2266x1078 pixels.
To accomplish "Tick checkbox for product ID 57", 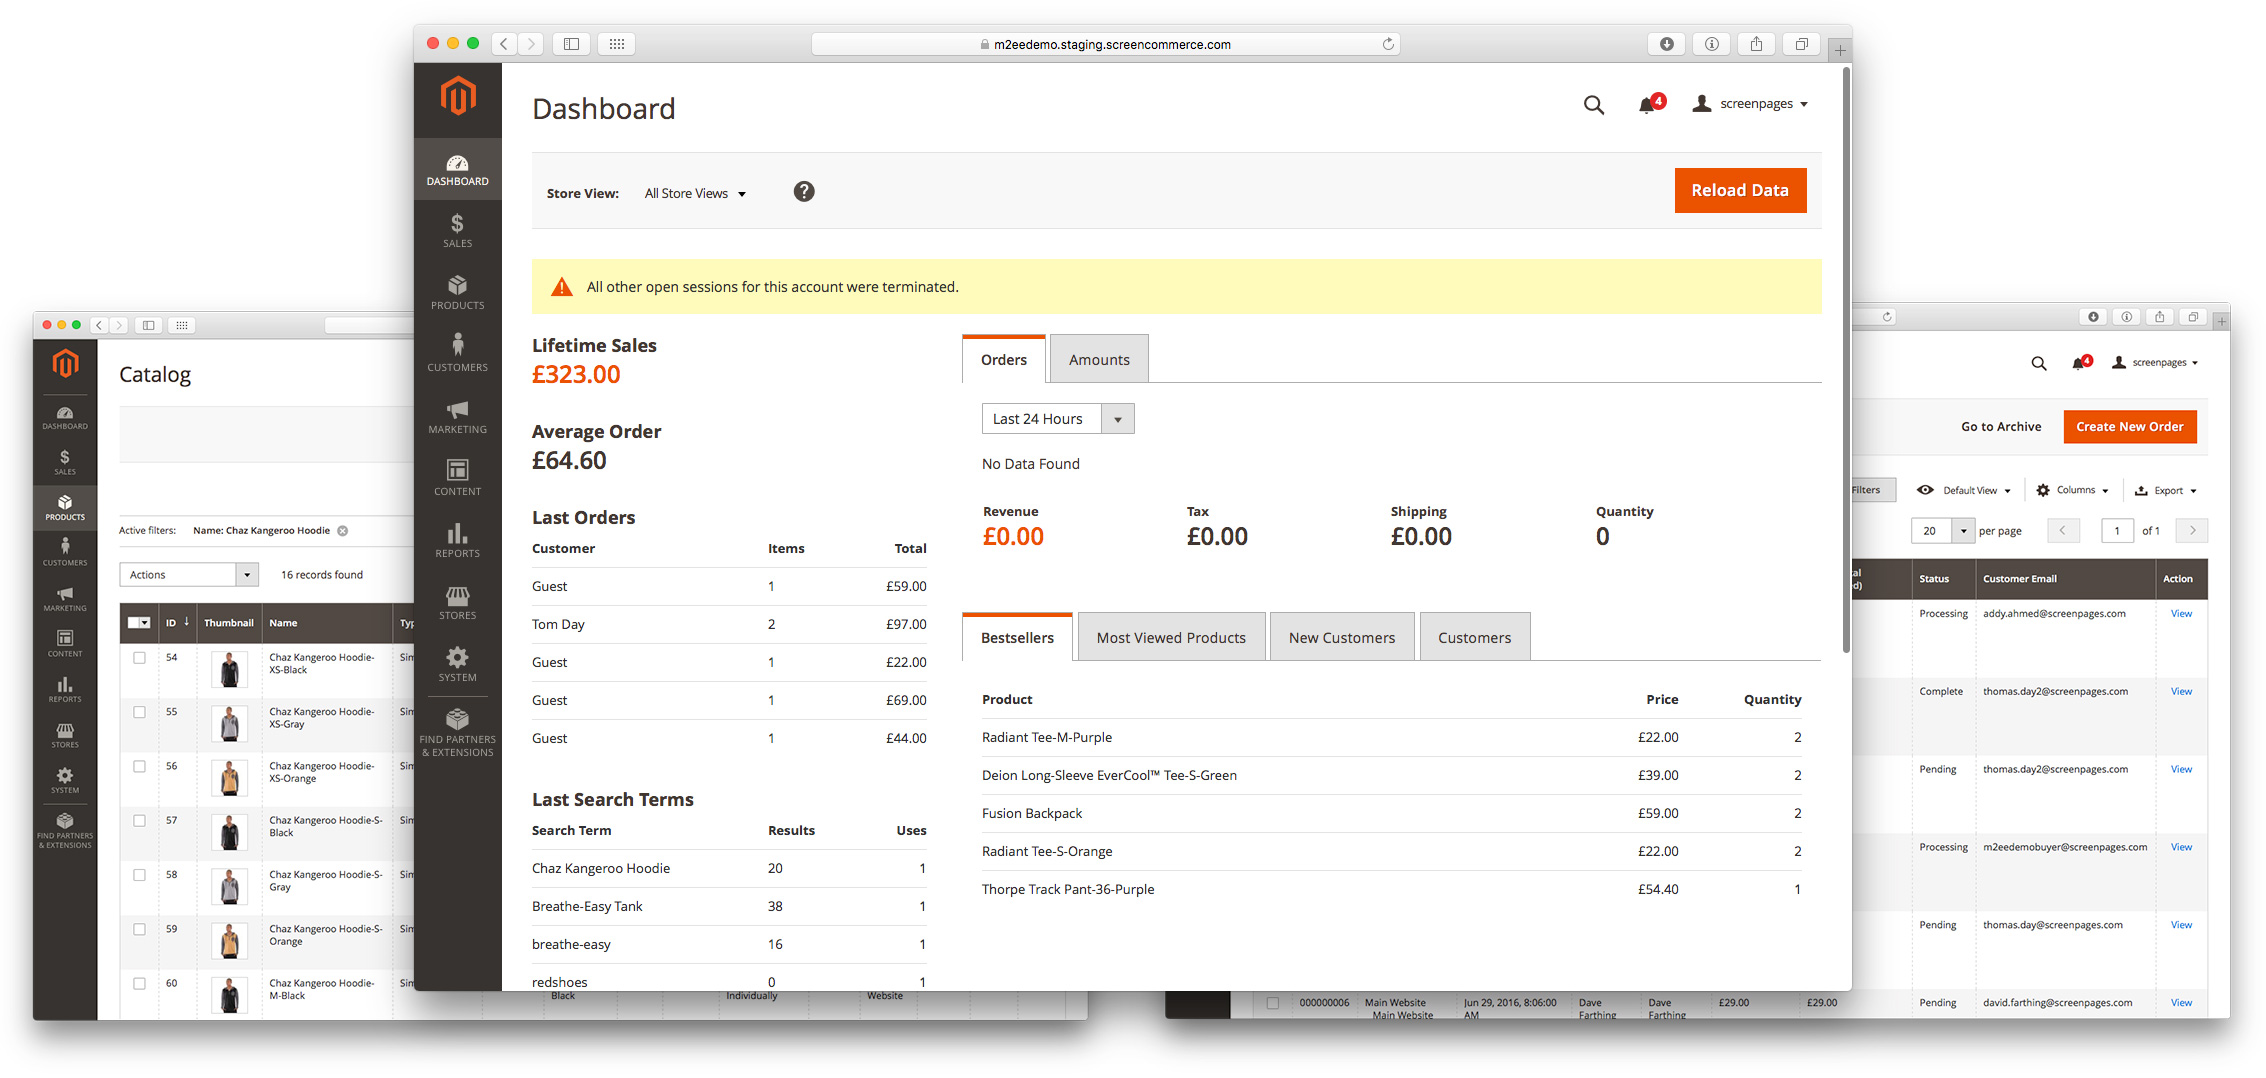I will (x=140, y=820).
